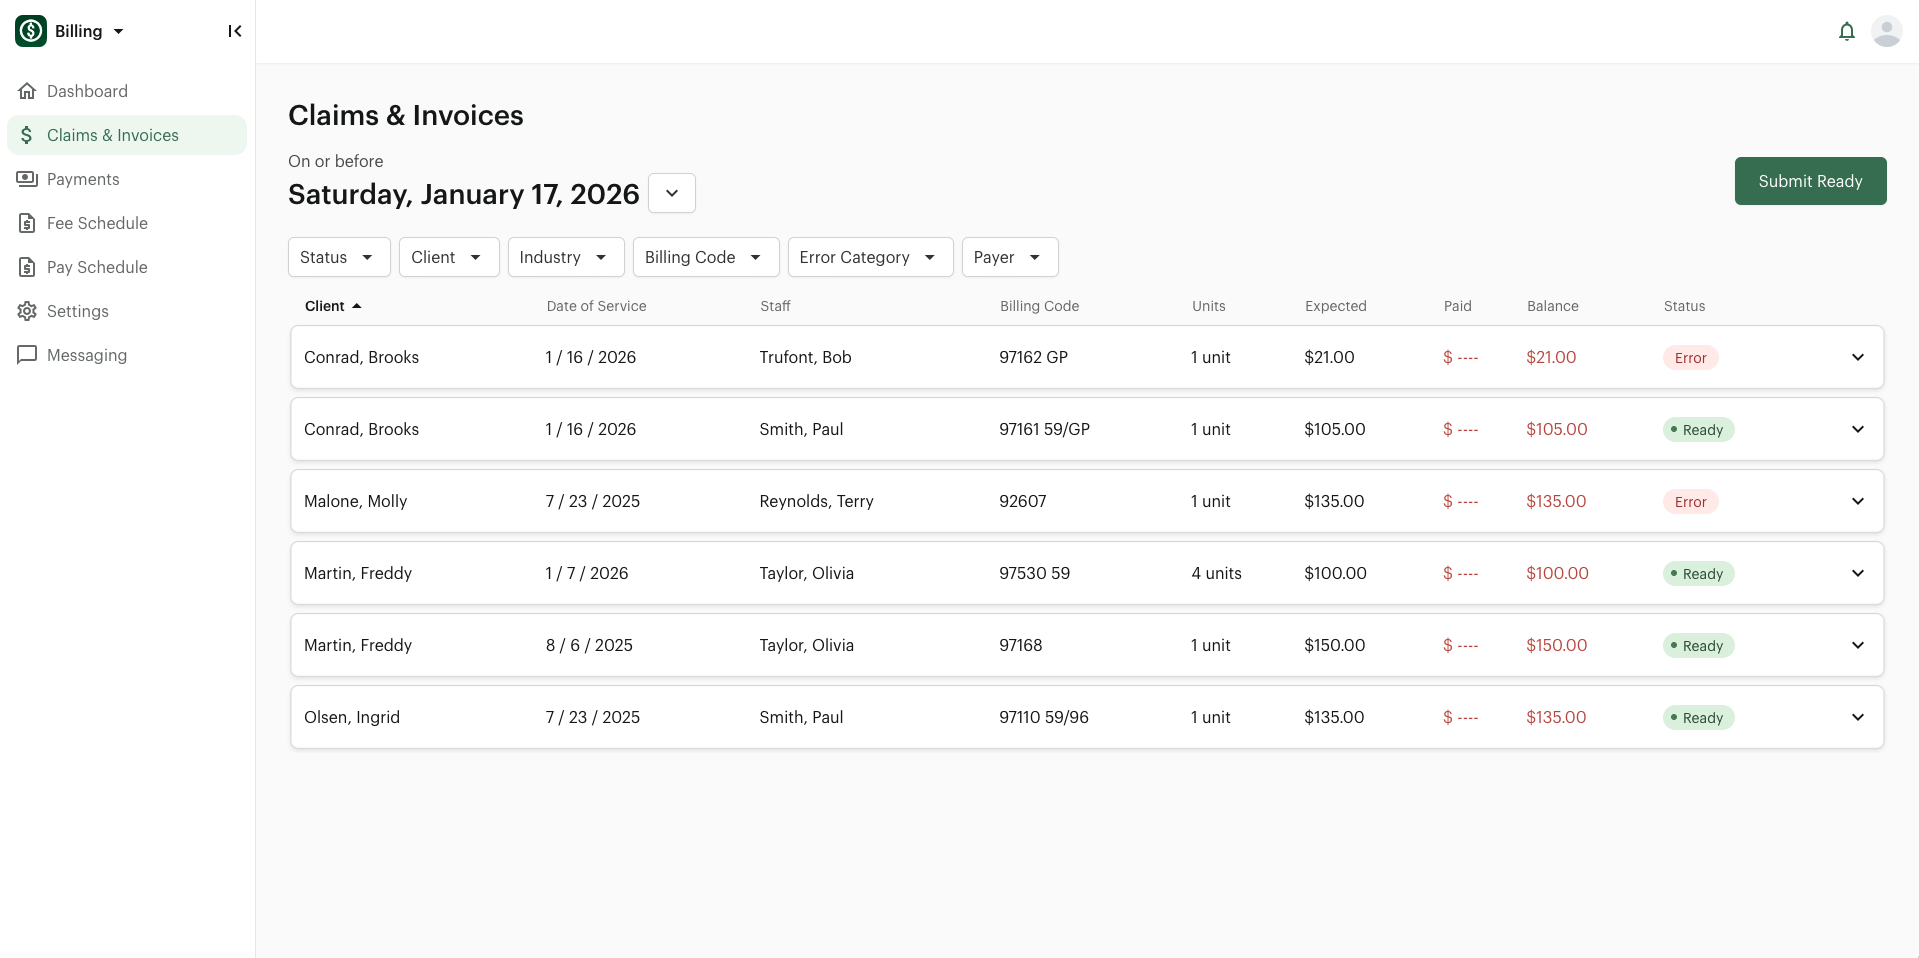
Task: Open the Payer filter dropdown
Action: point(1009,257)
